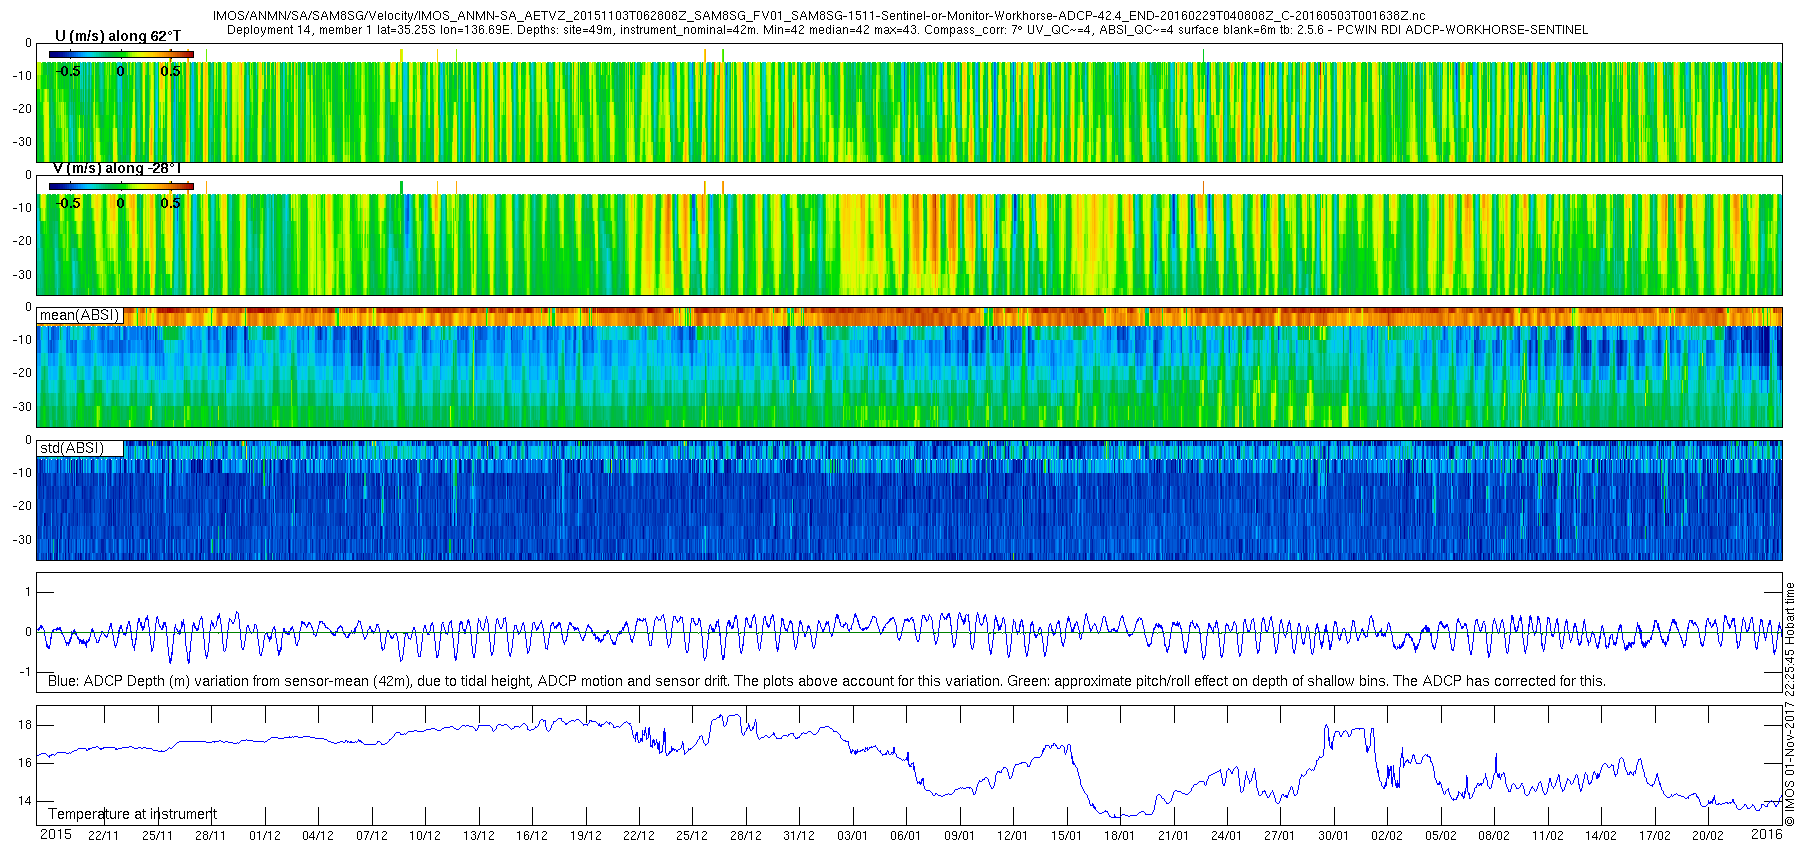Screen dimensions: 1800x850
Task: Select the 'V (m/s) along -28°T' panel title
Action: pyautogui.click(x=116, y=168)
